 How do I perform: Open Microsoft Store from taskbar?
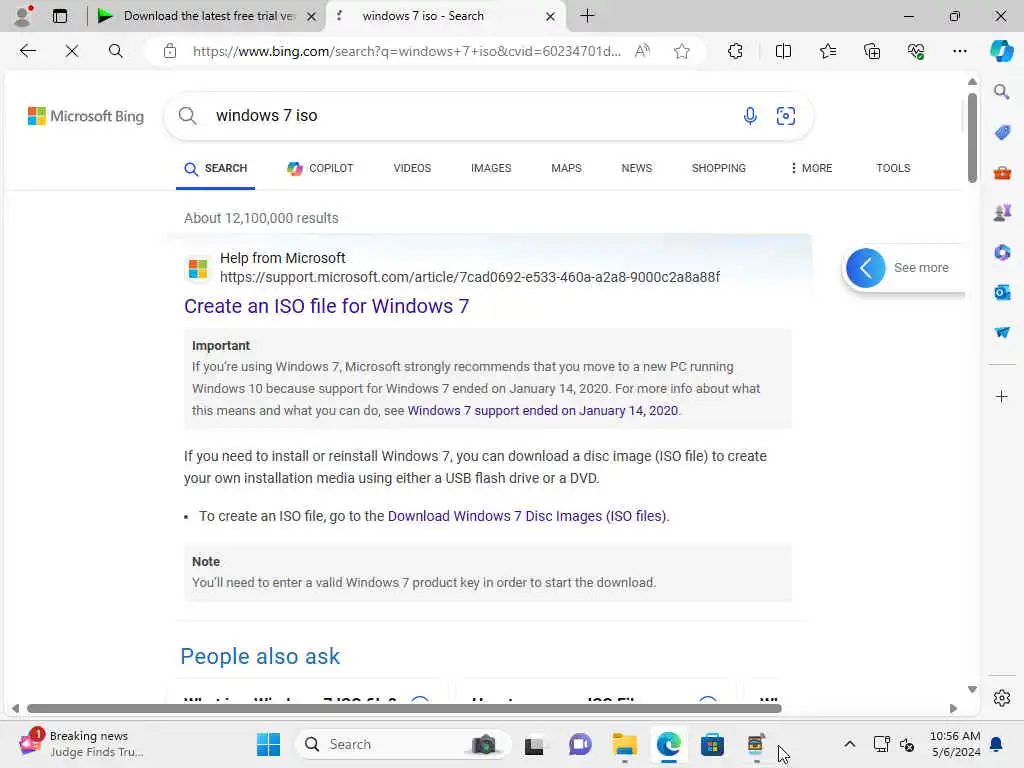pyautogui.click(x=712, y=744)
